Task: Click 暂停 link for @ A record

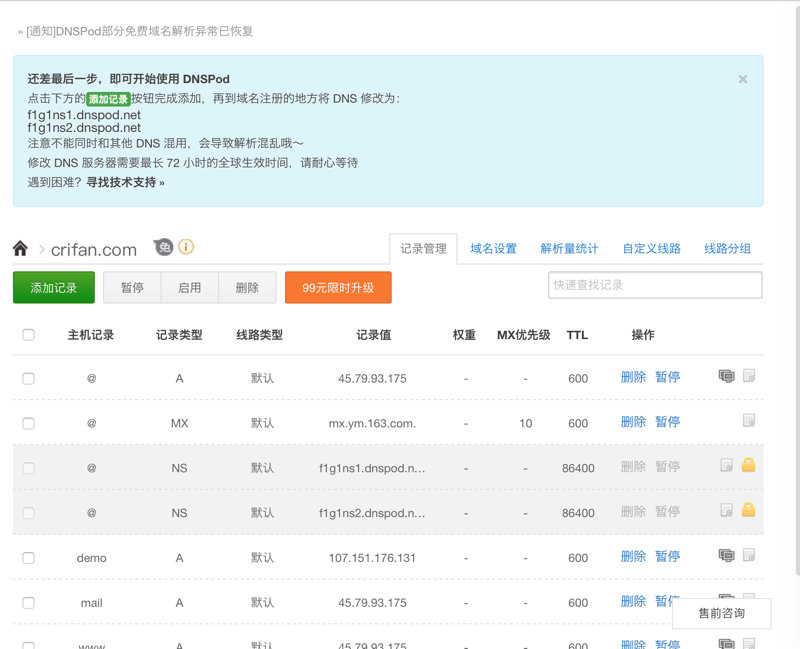Action: (x=667, y=377)
